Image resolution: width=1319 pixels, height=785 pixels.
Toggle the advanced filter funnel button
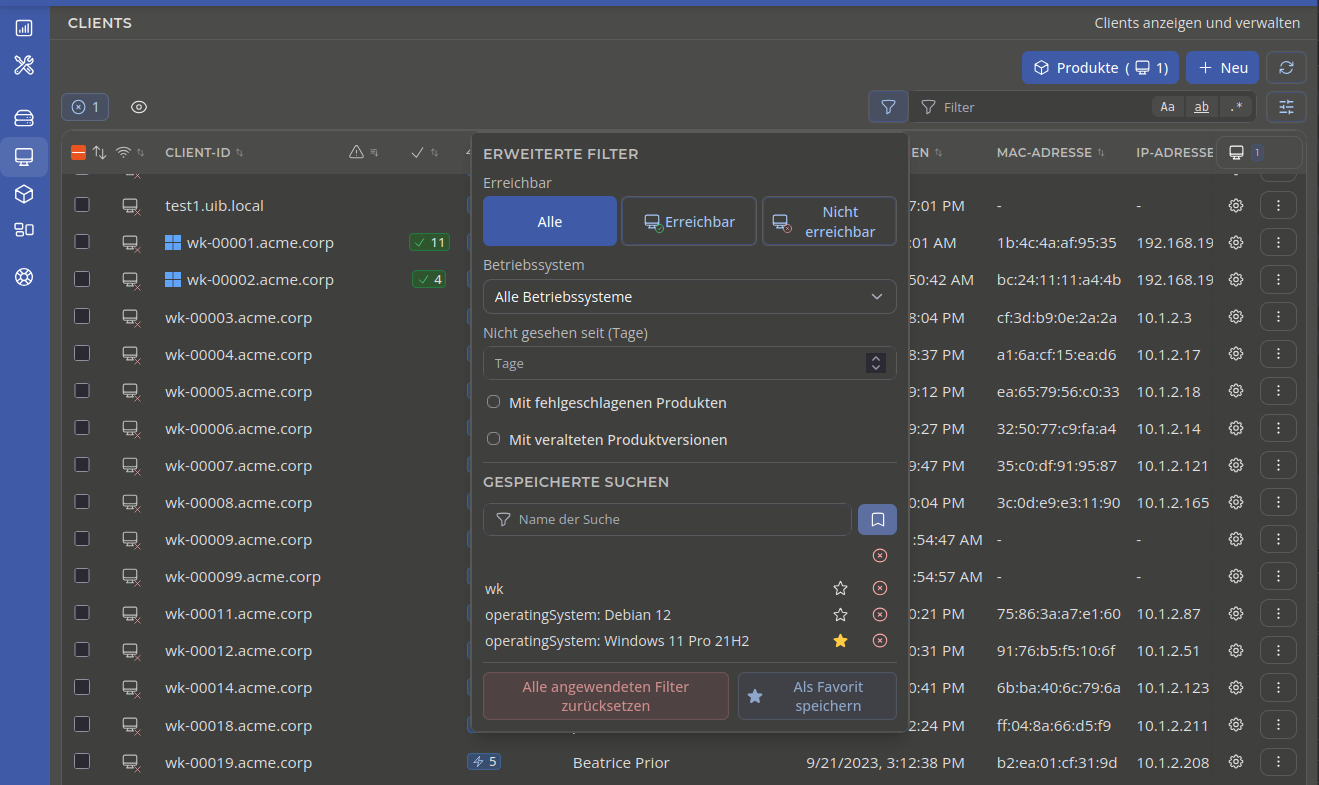point(888,107)
